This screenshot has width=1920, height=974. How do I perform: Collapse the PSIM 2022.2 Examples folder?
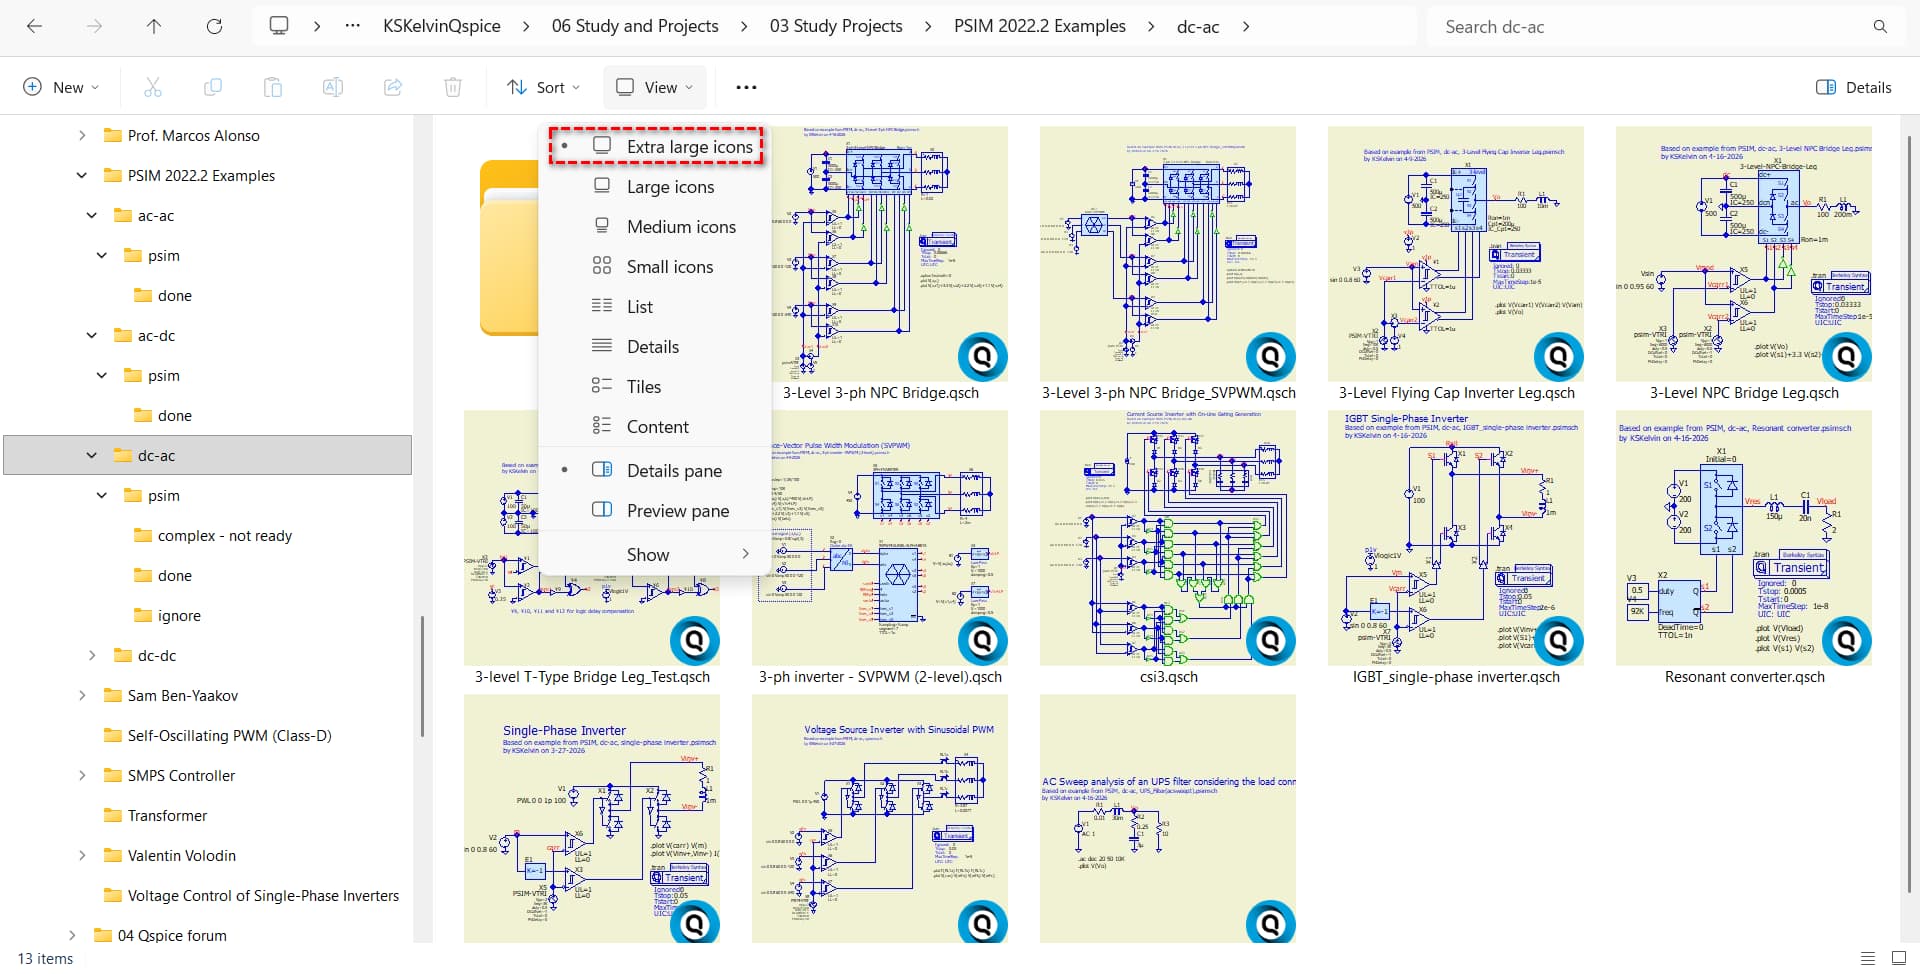[82, 176]
